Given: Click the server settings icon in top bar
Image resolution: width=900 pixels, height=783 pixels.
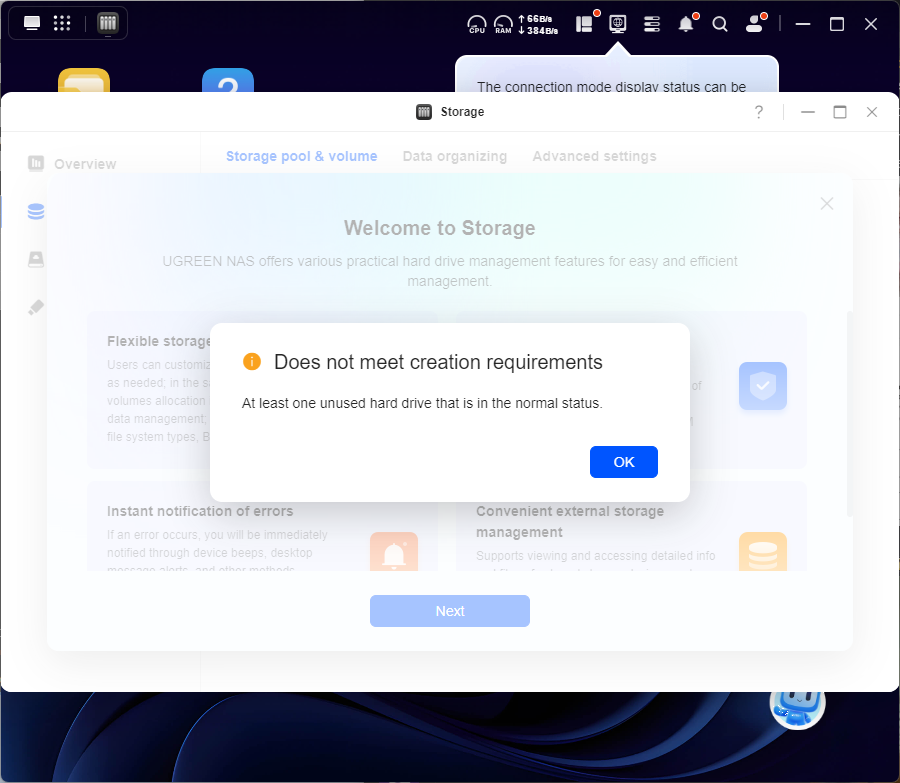Looking at the screenshot, I should click(x=652, y=24).
